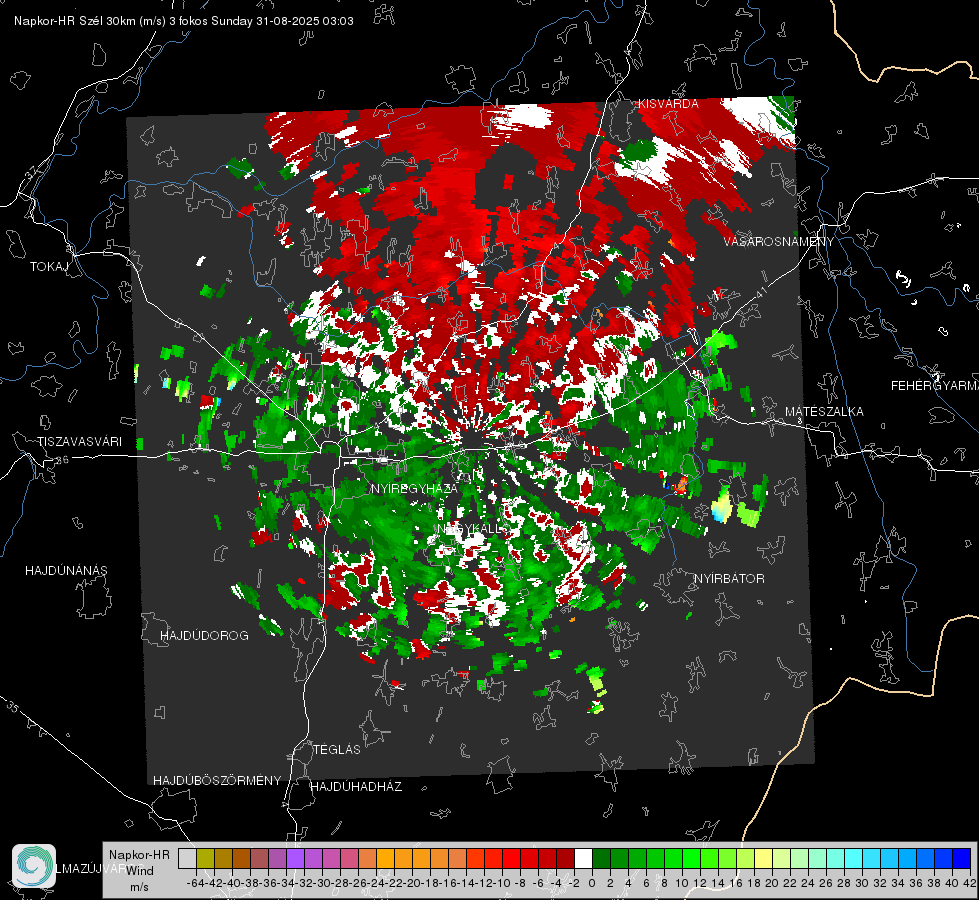979x900 pixels.
Task: Click the '-10' legend scale value
Action: (502, 883)
